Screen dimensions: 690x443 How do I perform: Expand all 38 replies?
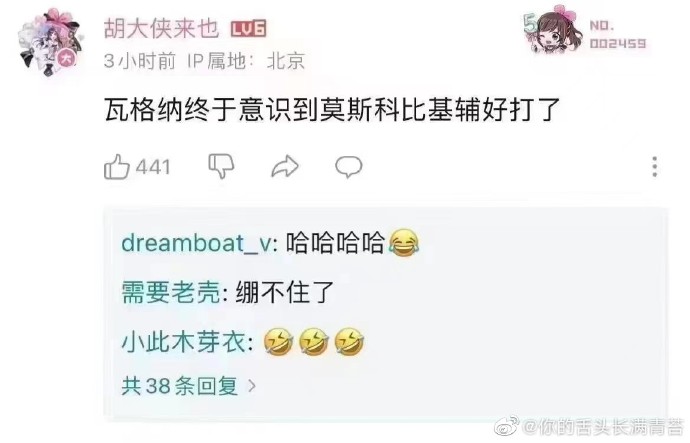180,386
